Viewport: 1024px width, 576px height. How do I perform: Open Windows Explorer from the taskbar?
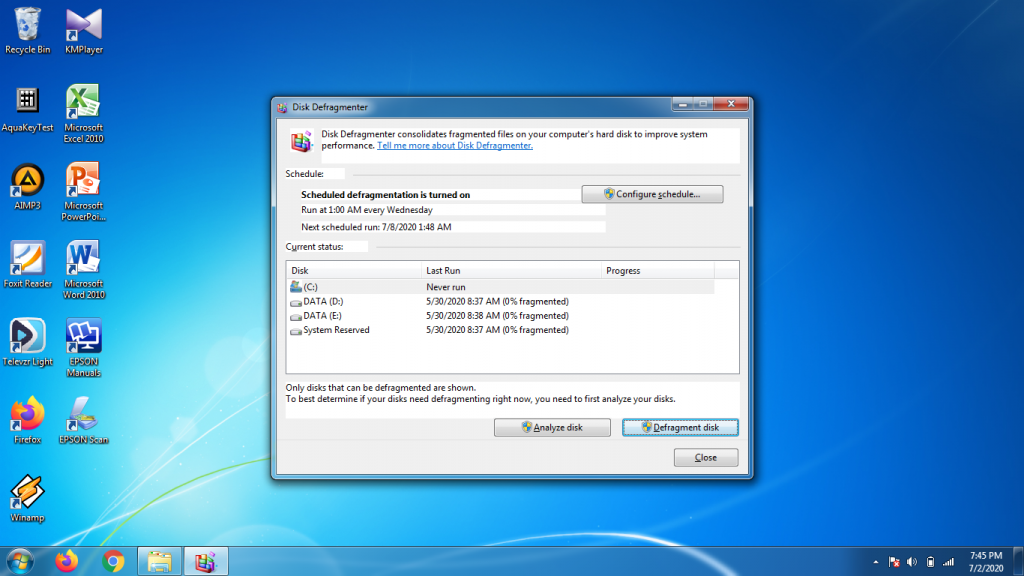[x=160, y=562]
